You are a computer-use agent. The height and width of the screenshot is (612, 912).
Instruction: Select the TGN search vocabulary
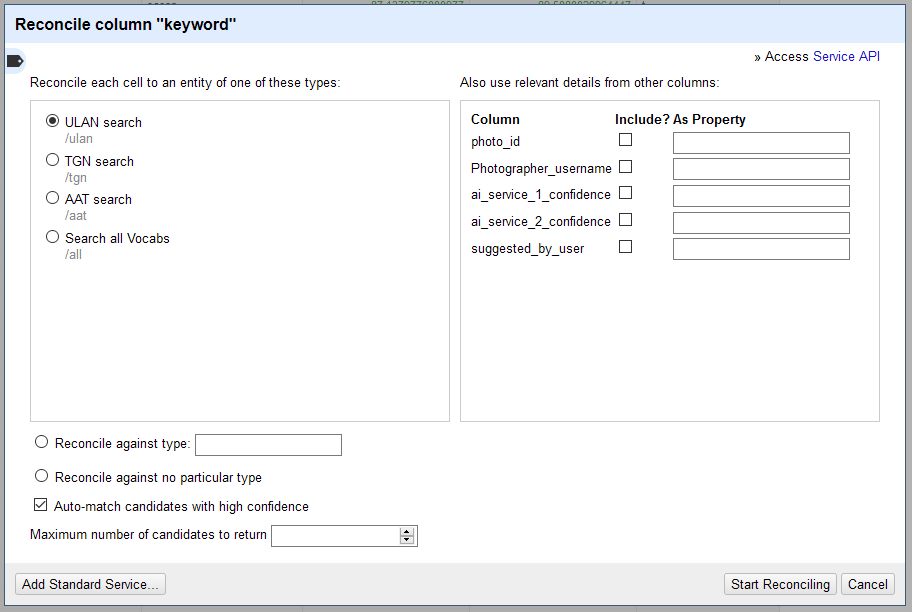[x=51, y=159]
